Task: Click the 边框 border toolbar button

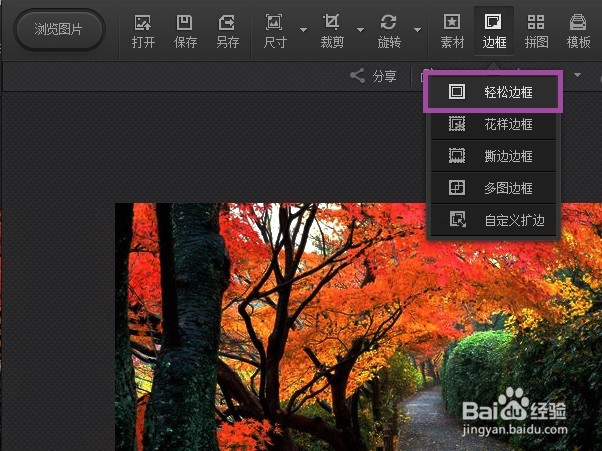Action: coord(494,31)
